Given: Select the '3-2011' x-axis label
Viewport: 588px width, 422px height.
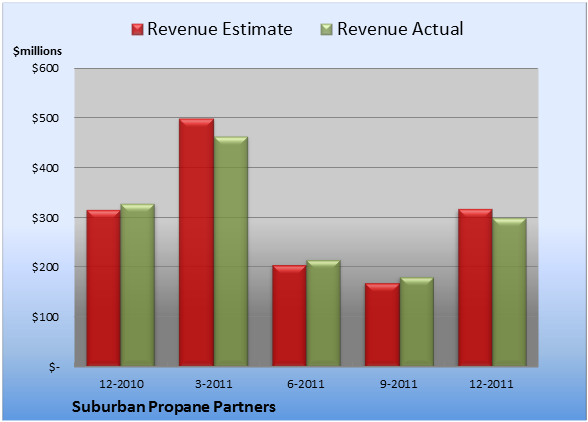Looking at the screenshot, I should [x=214, y=384].
